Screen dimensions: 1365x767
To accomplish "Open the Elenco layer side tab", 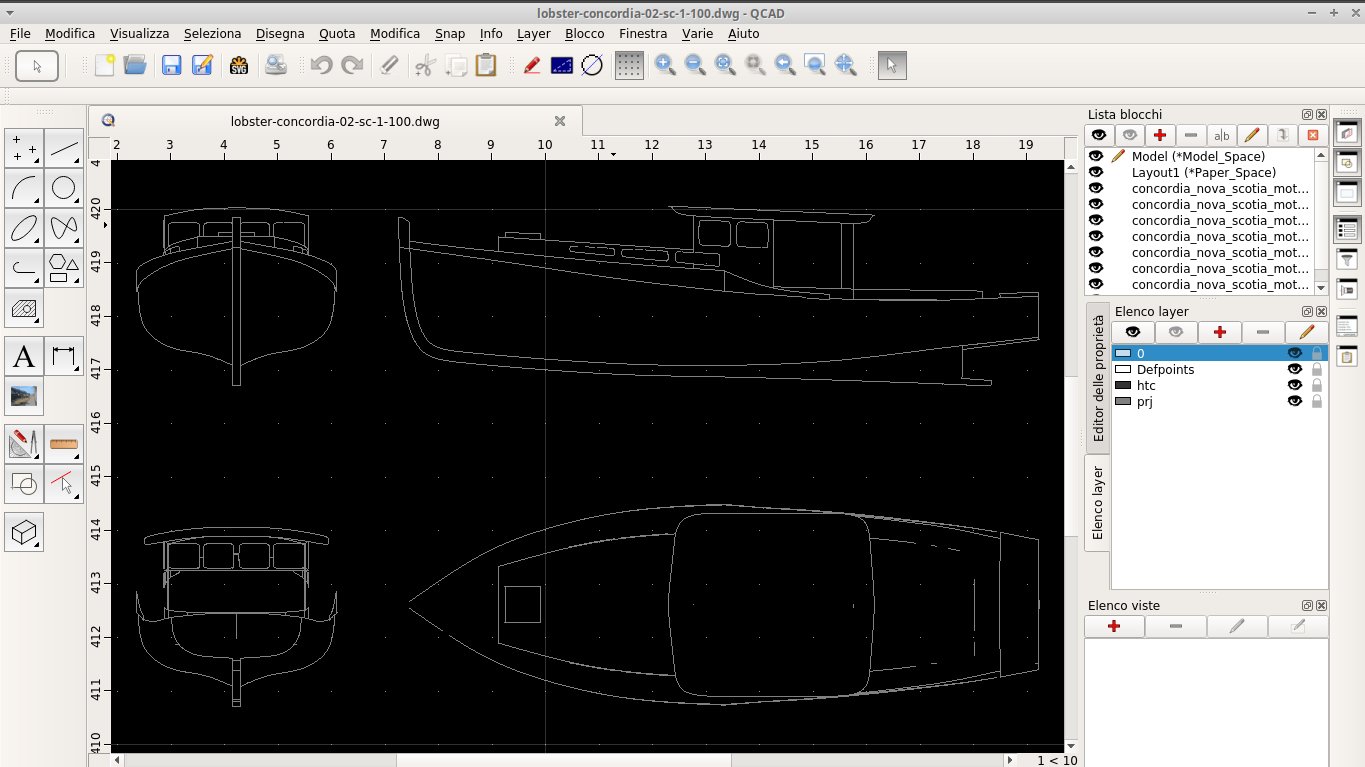I will coord(1096,505).
